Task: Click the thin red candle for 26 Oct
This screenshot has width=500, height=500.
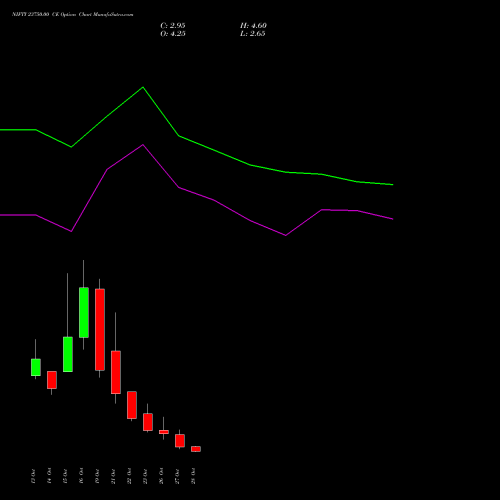Action: (x=164, y=432)
